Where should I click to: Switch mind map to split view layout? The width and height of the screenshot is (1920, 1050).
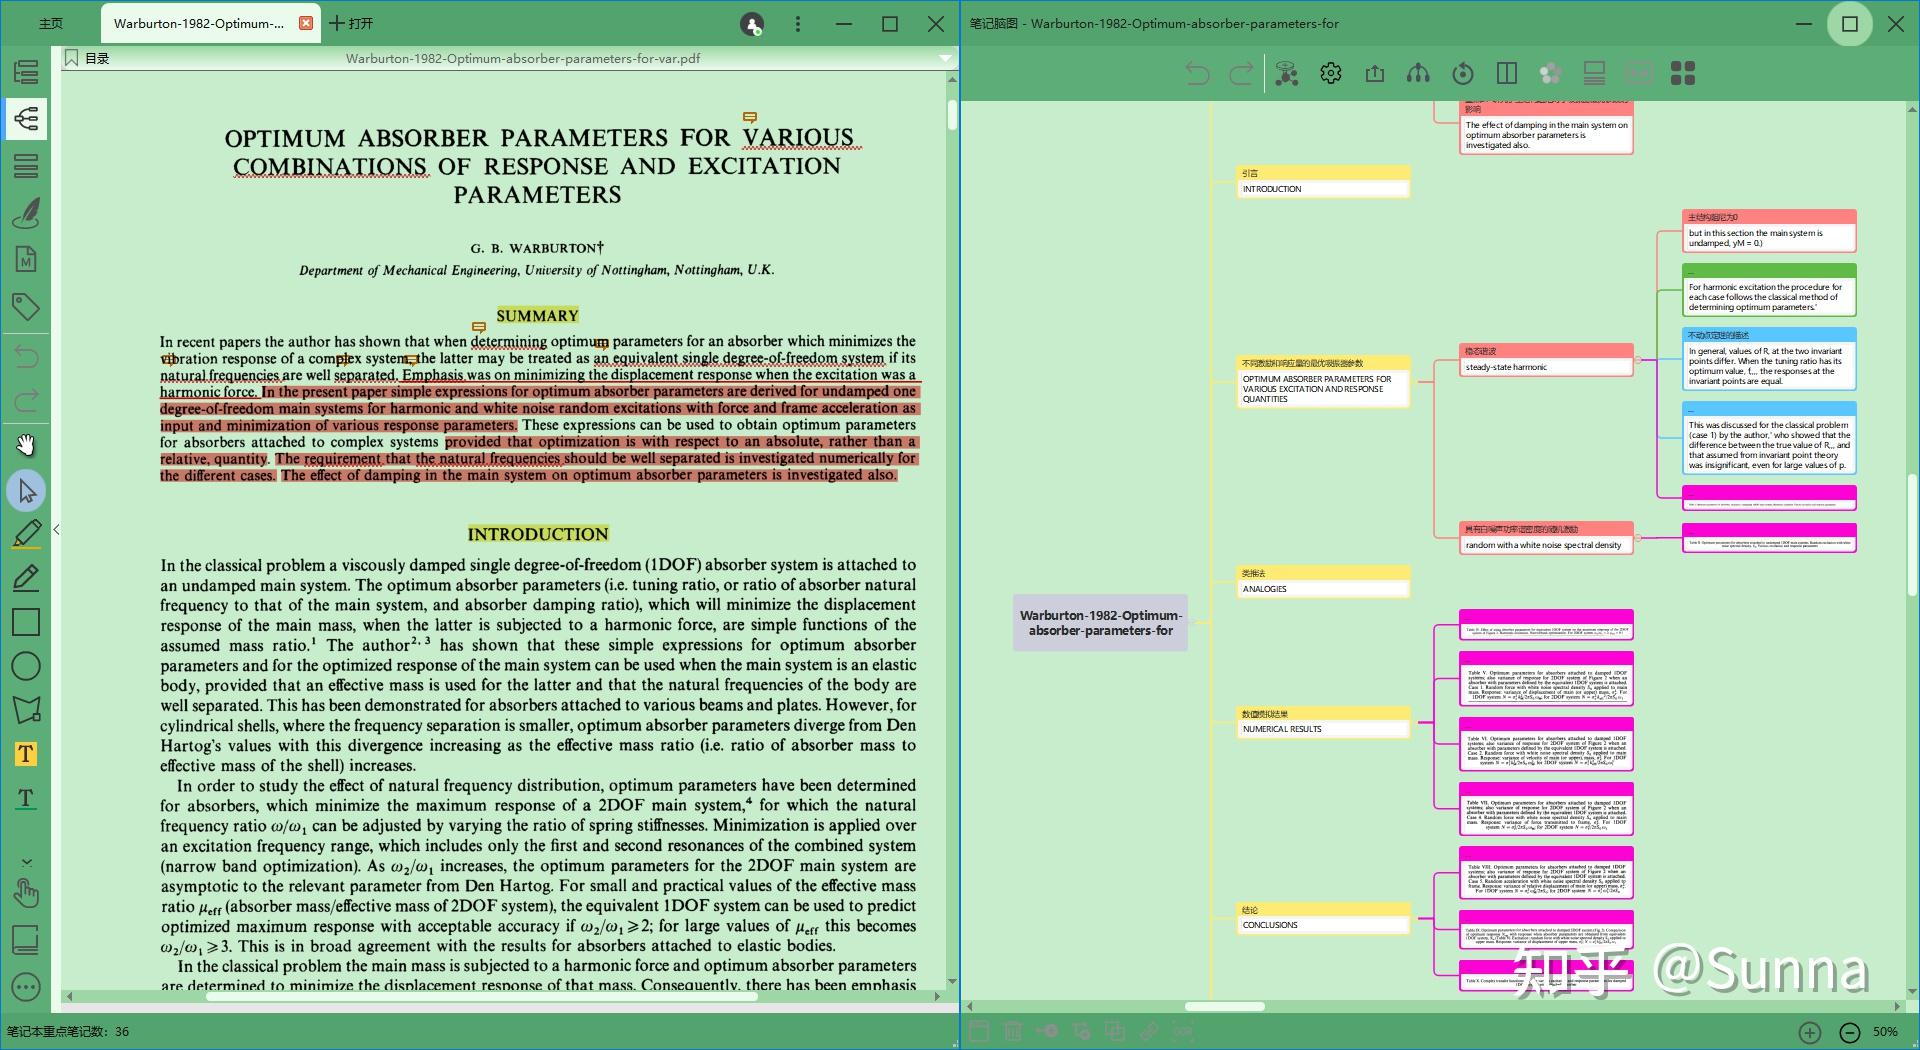(1507, 73)
